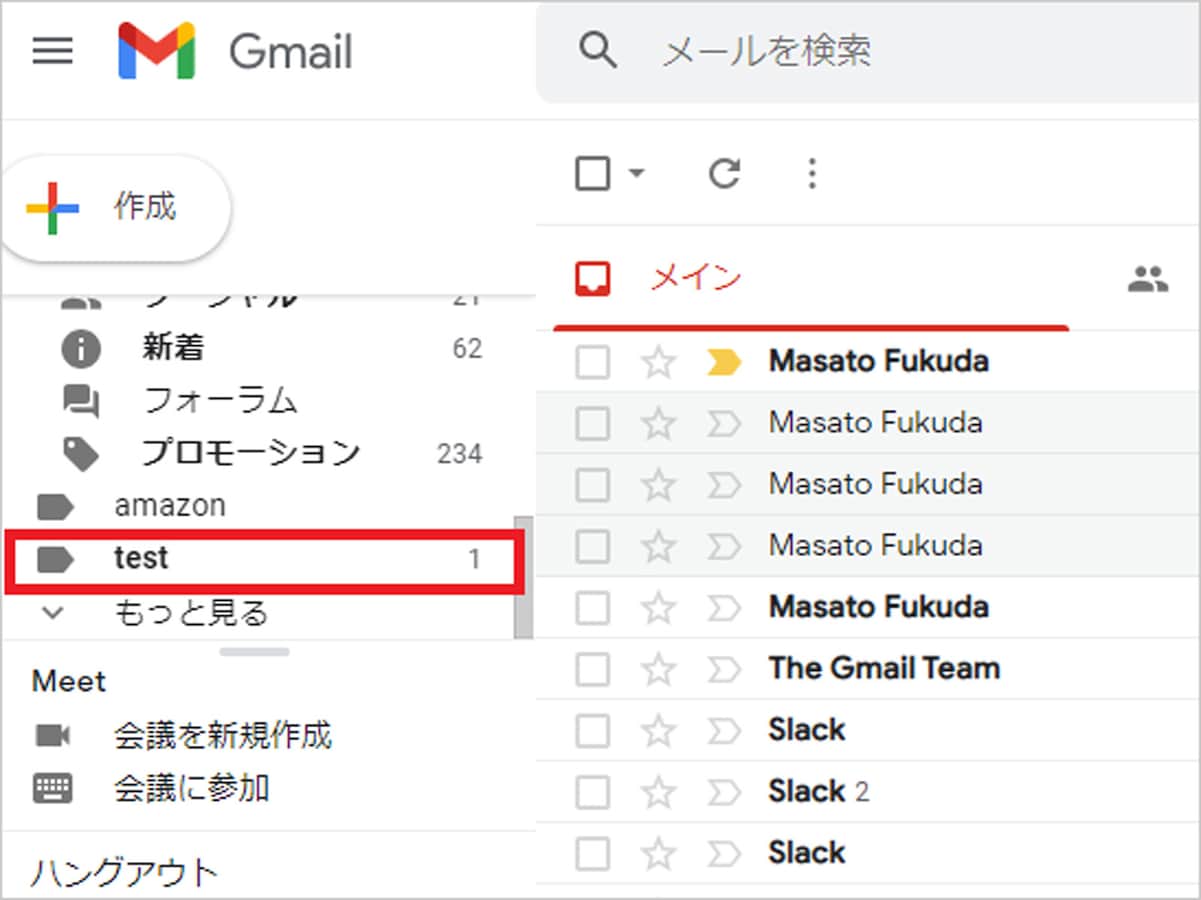The width and height of the screenshot is (1201, 900).
Task: Select checkbox of Slack 2 email
Action: [593, 791]
